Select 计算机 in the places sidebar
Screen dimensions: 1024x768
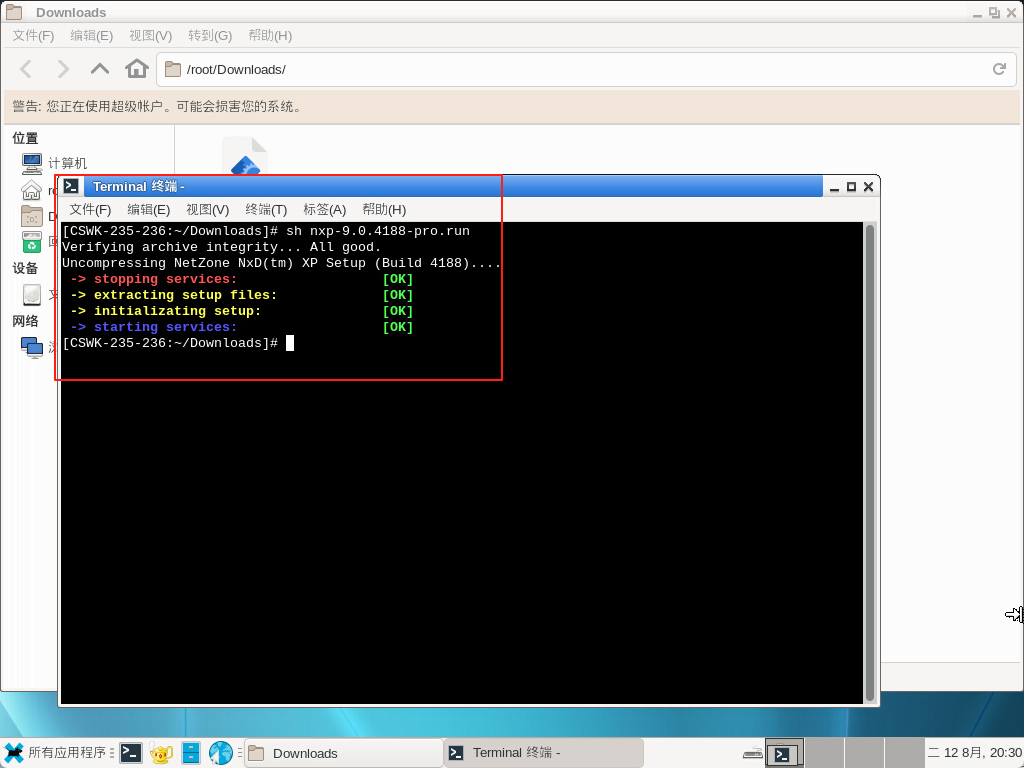(x=66, y=163)
